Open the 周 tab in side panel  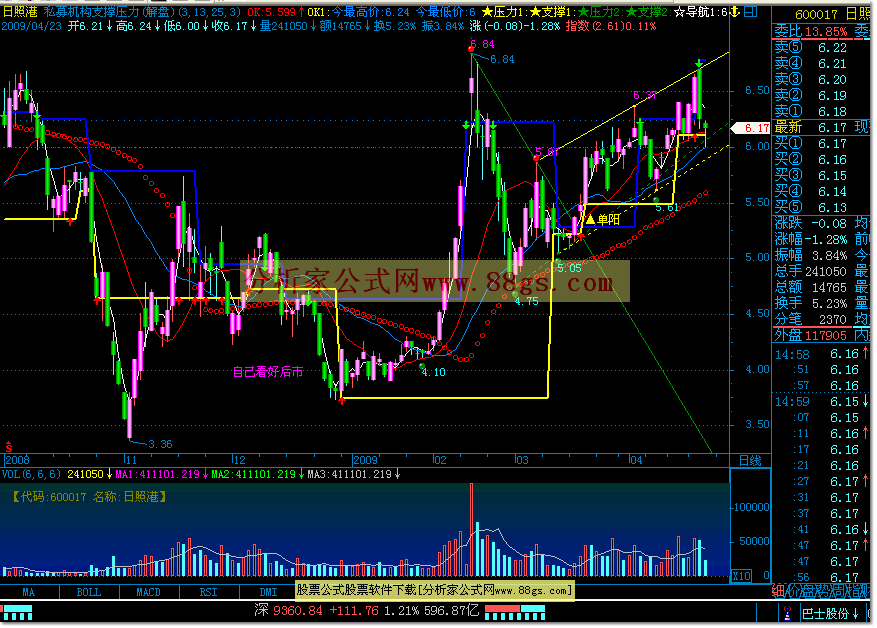click(838, 591)
